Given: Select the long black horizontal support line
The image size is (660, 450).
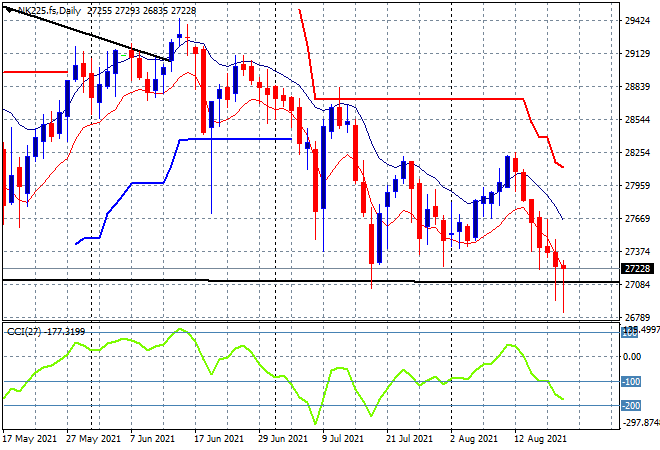Looking at the screenshot, I should click(311, 281).
